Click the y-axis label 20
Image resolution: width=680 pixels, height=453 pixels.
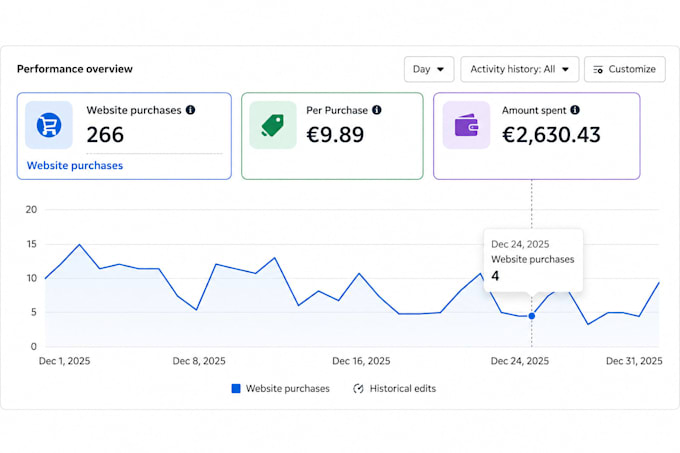[31, 209]
